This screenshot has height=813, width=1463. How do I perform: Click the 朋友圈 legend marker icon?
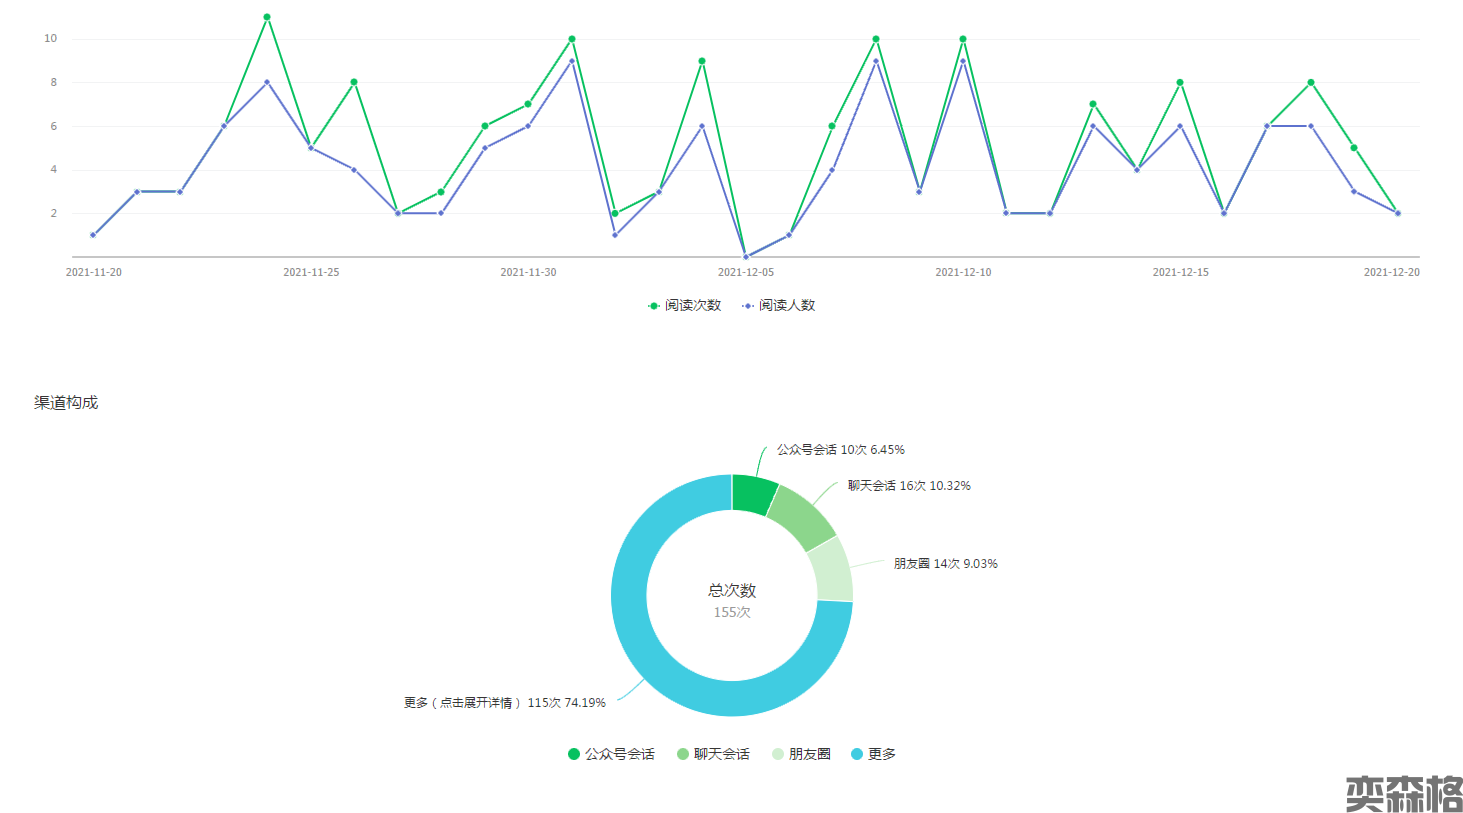coord(778,754)
